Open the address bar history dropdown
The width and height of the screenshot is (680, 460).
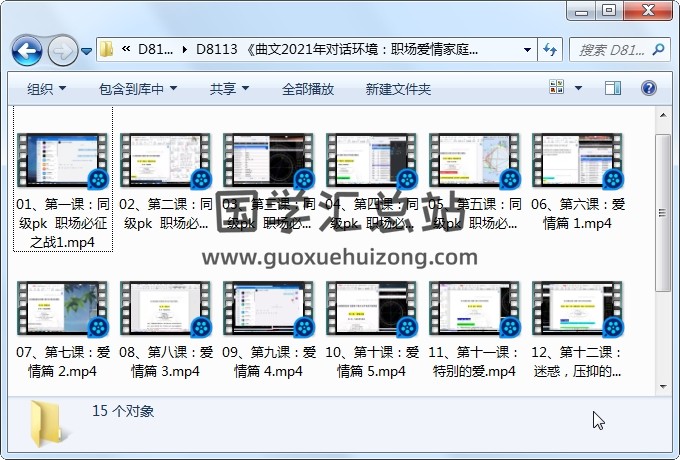527,49
